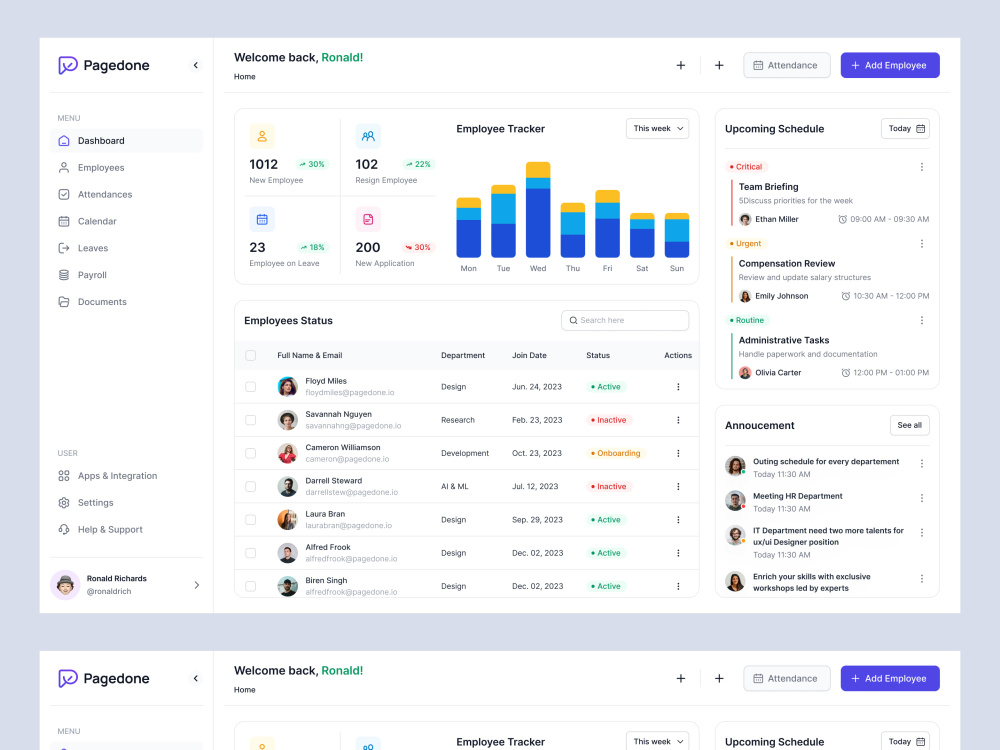Open options for the Critical schedule item
Screen dimensions: 1000x750
[x=922, y=167]
